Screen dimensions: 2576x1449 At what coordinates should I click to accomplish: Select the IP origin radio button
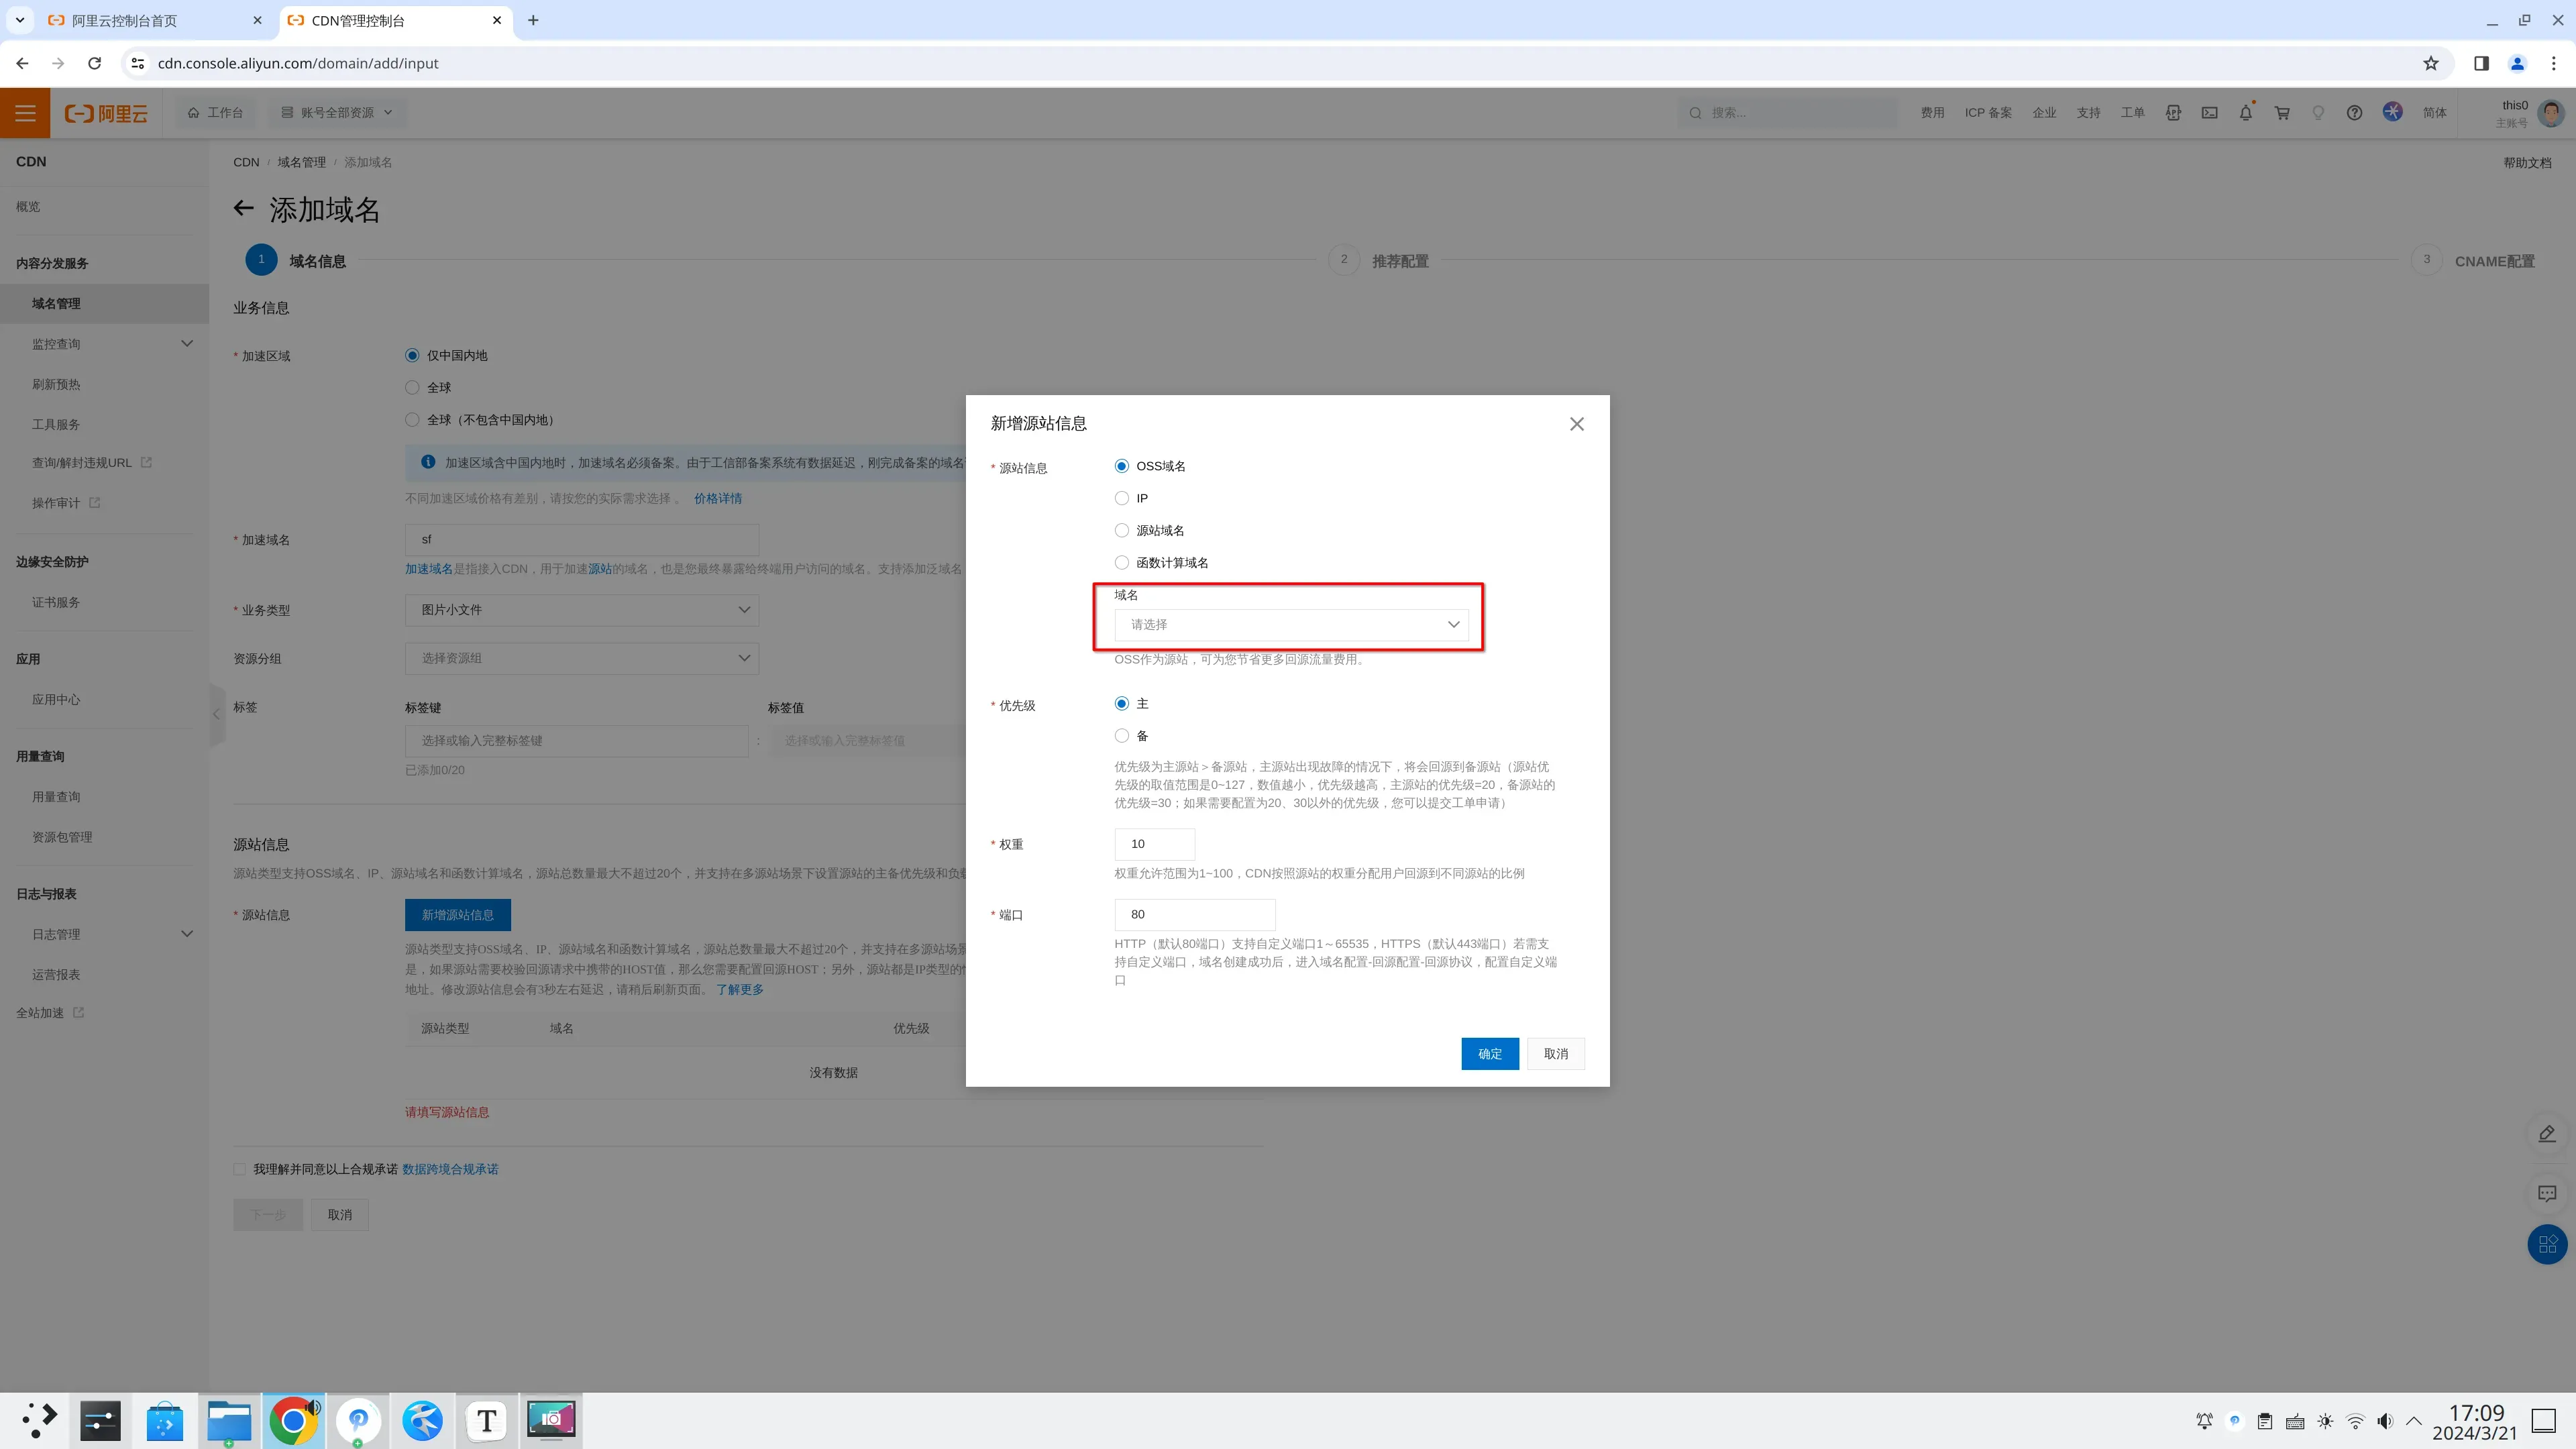pos(1121,498)
